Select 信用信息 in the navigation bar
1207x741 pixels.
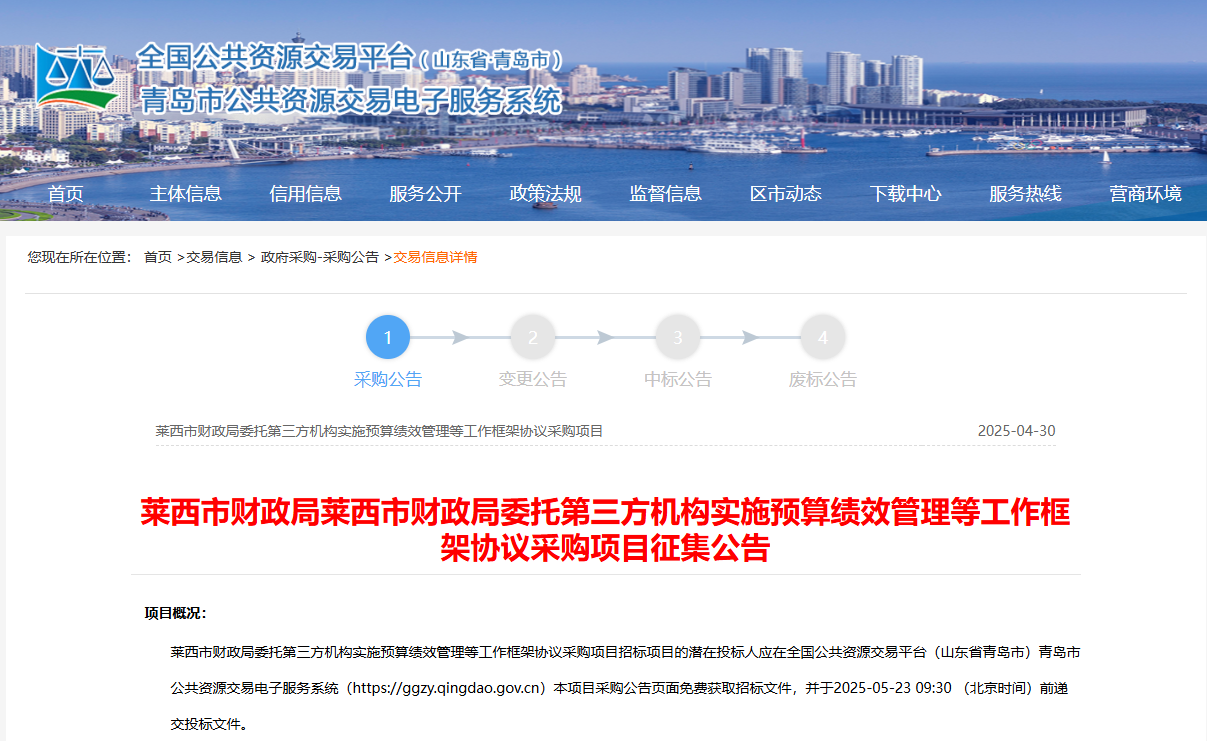(x=306, y=194)
